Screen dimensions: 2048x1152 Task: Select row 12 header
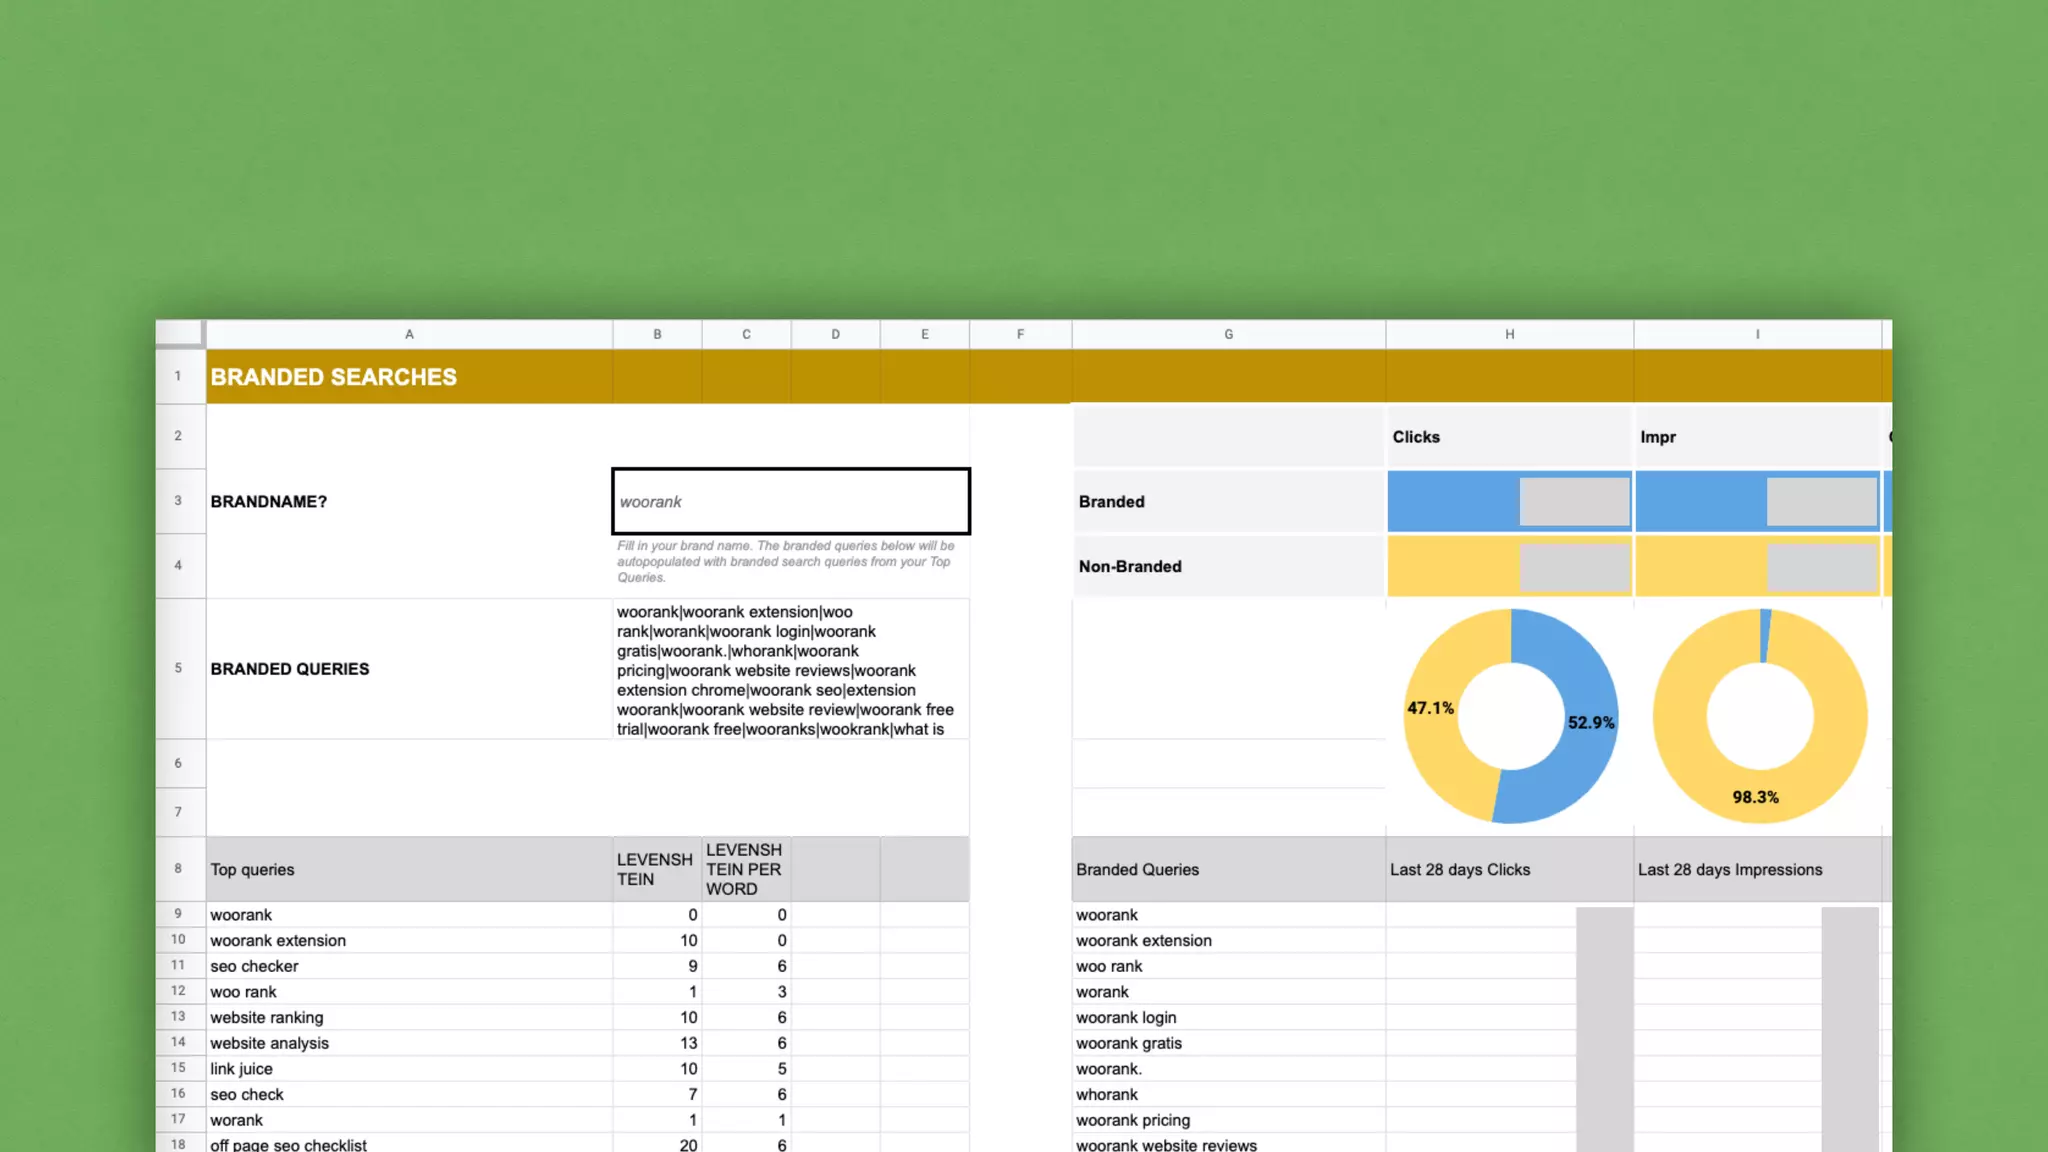[x=179, y=991]
